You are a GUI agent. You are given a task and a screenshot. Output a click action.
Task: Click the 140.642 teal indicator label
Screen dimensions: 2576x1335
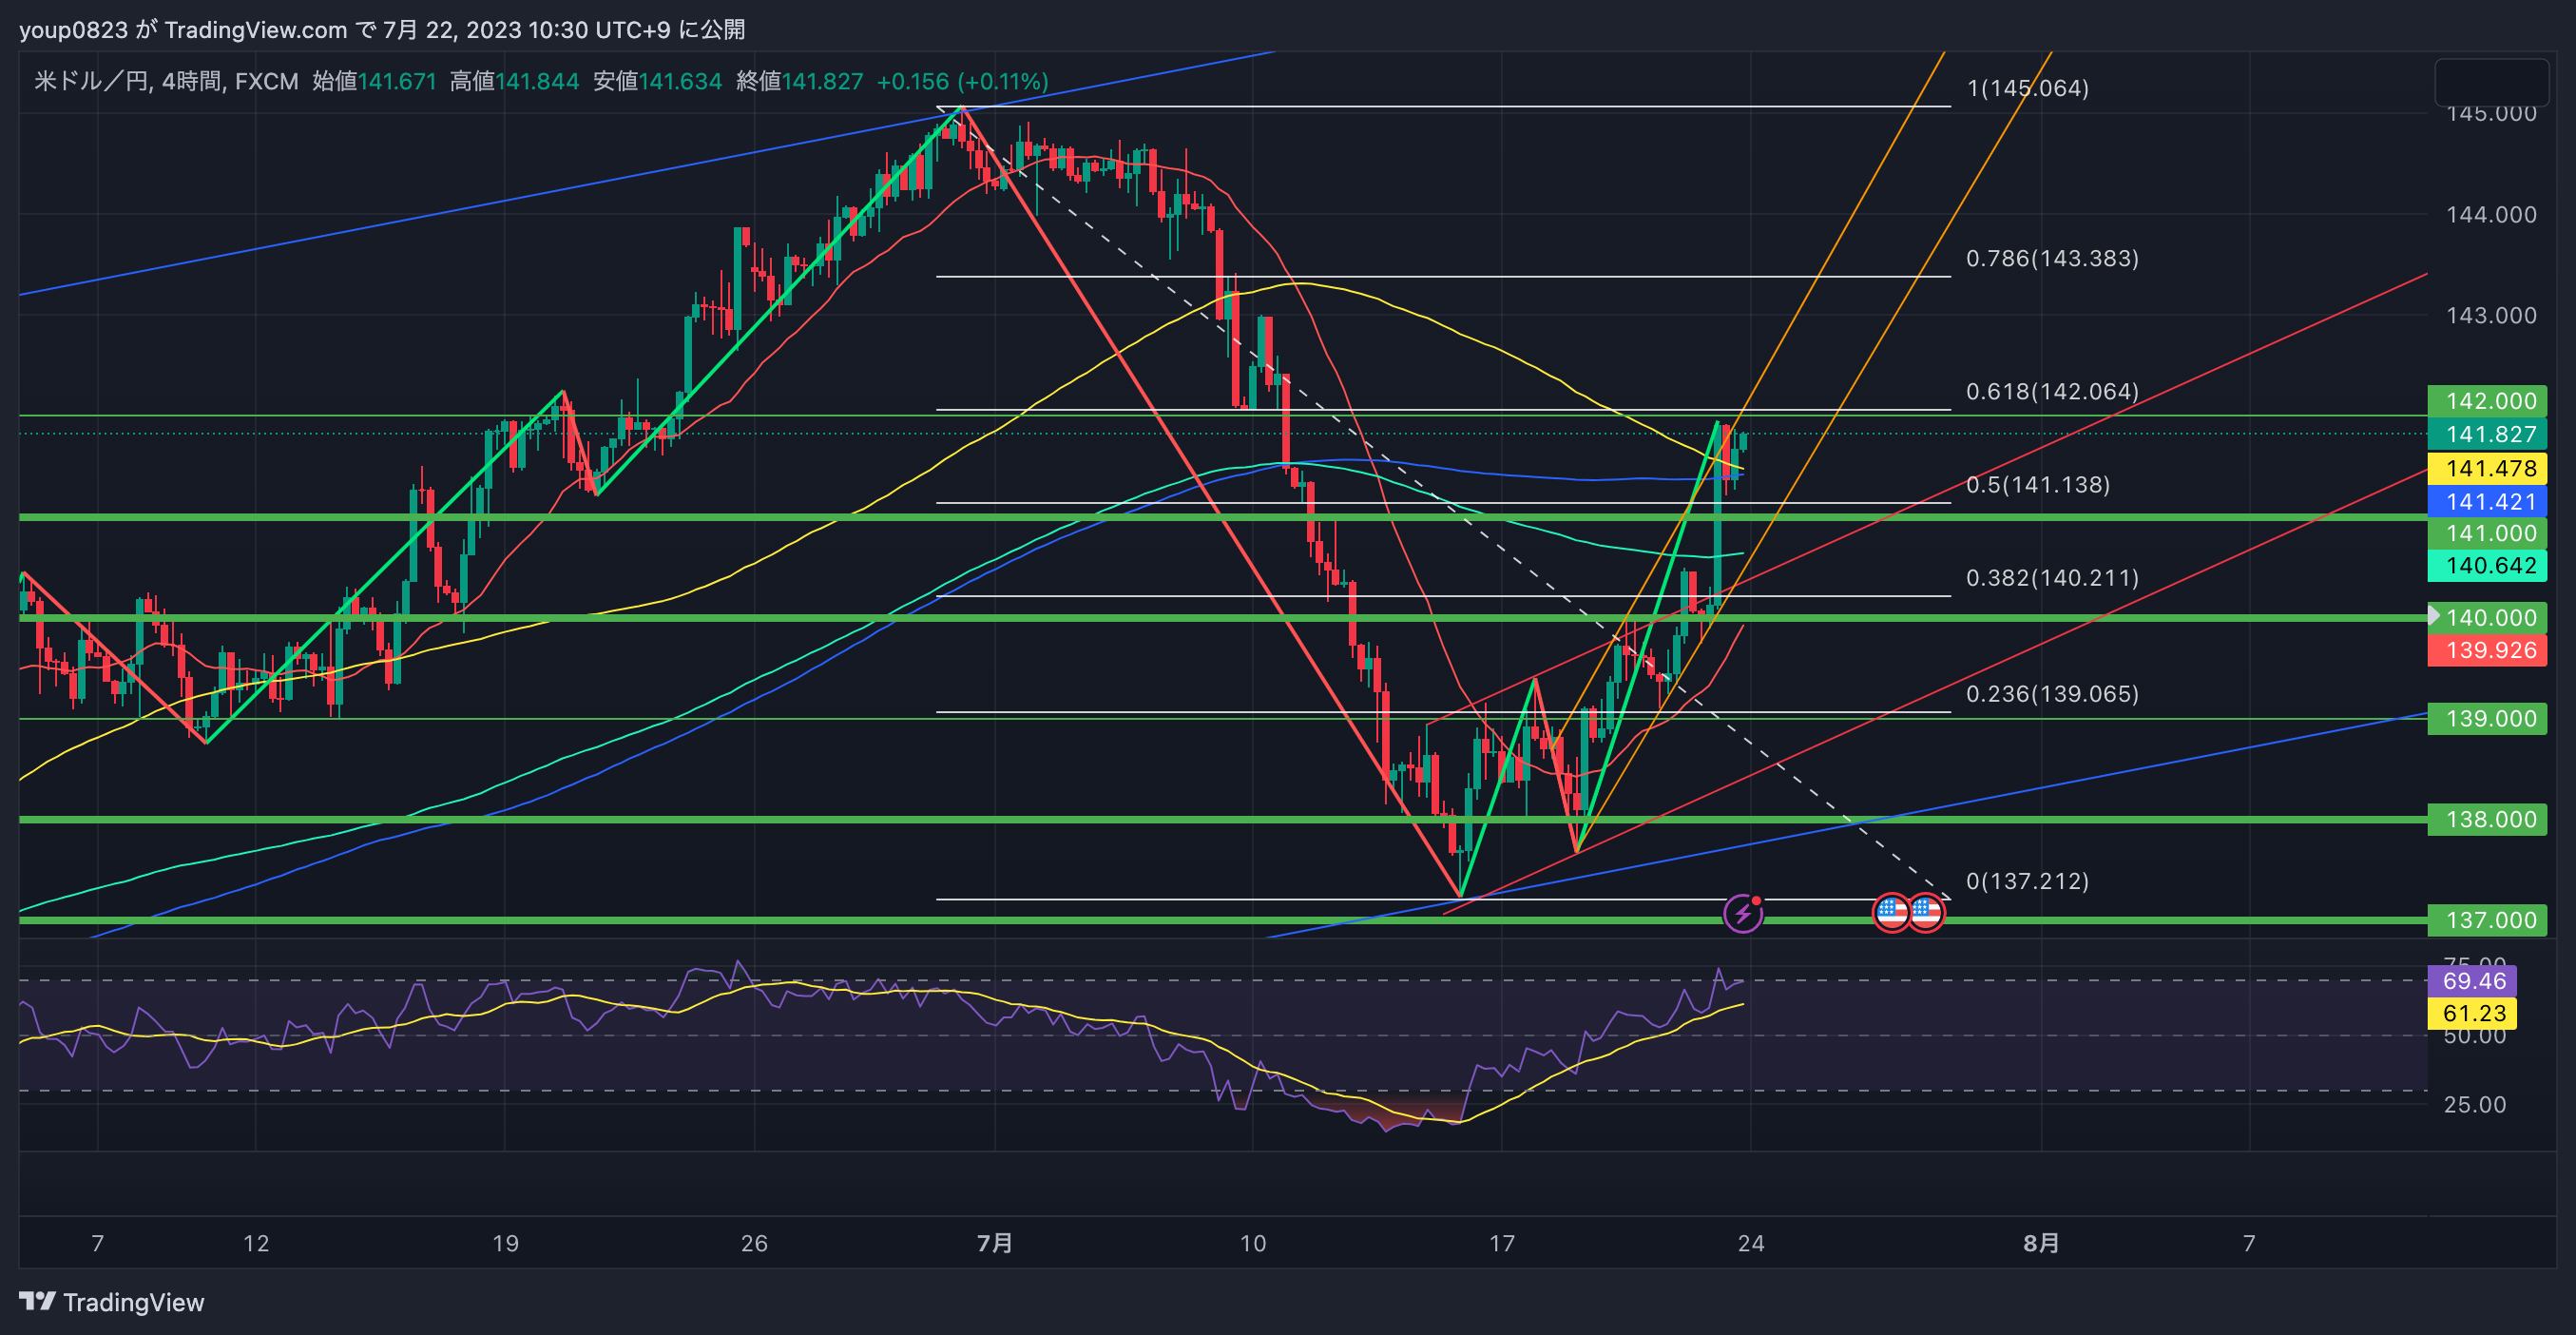(x=2487, y=565)
